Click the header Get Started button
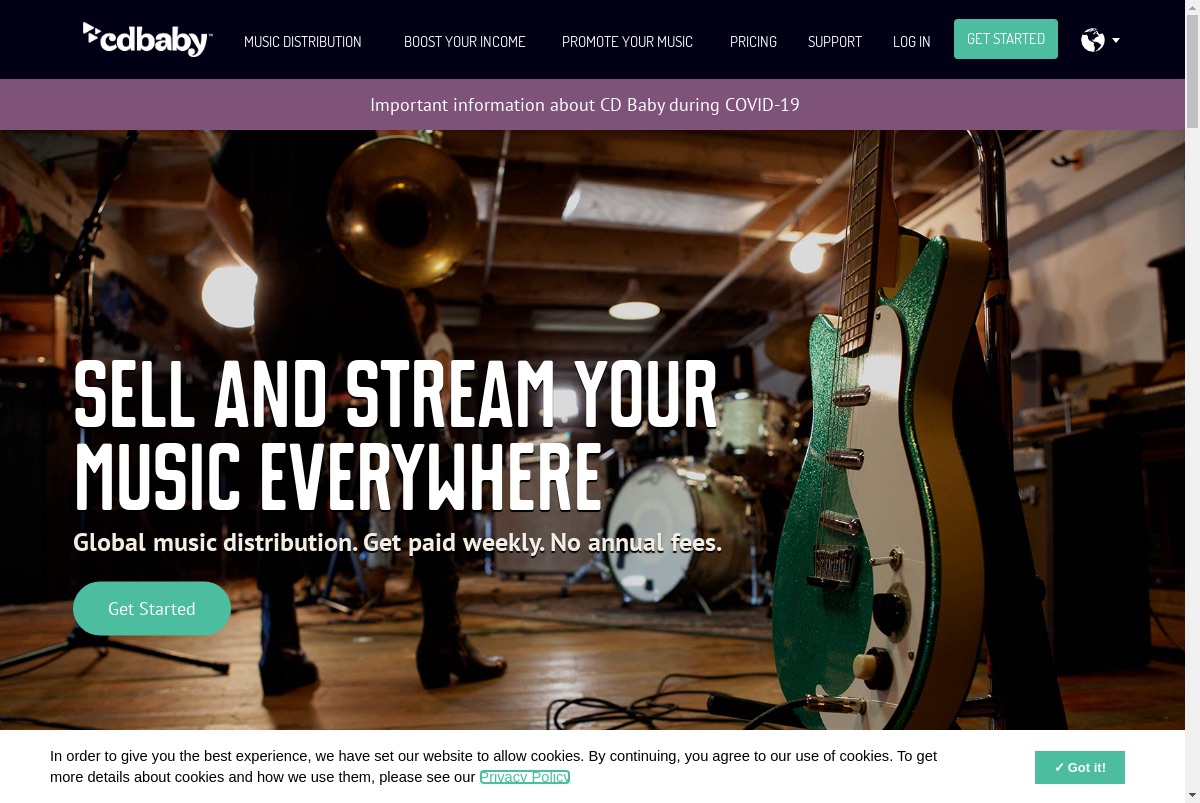 pyautogui.click(x=1006, y=39)
